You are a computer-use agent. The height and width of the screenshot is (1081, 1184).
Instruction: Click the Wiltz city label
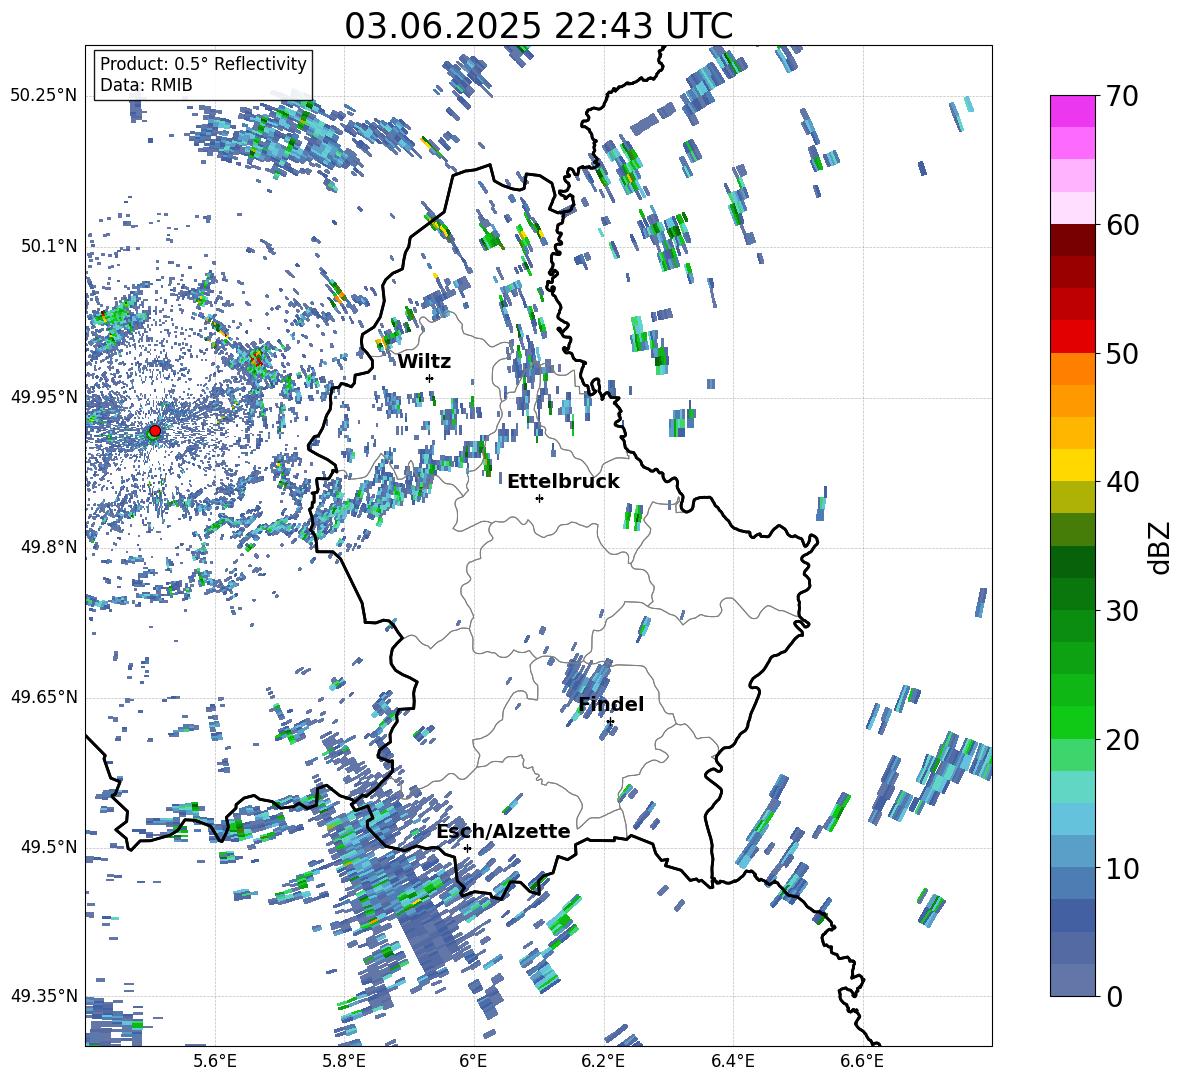pyautogui.click(x=424, y=362)
